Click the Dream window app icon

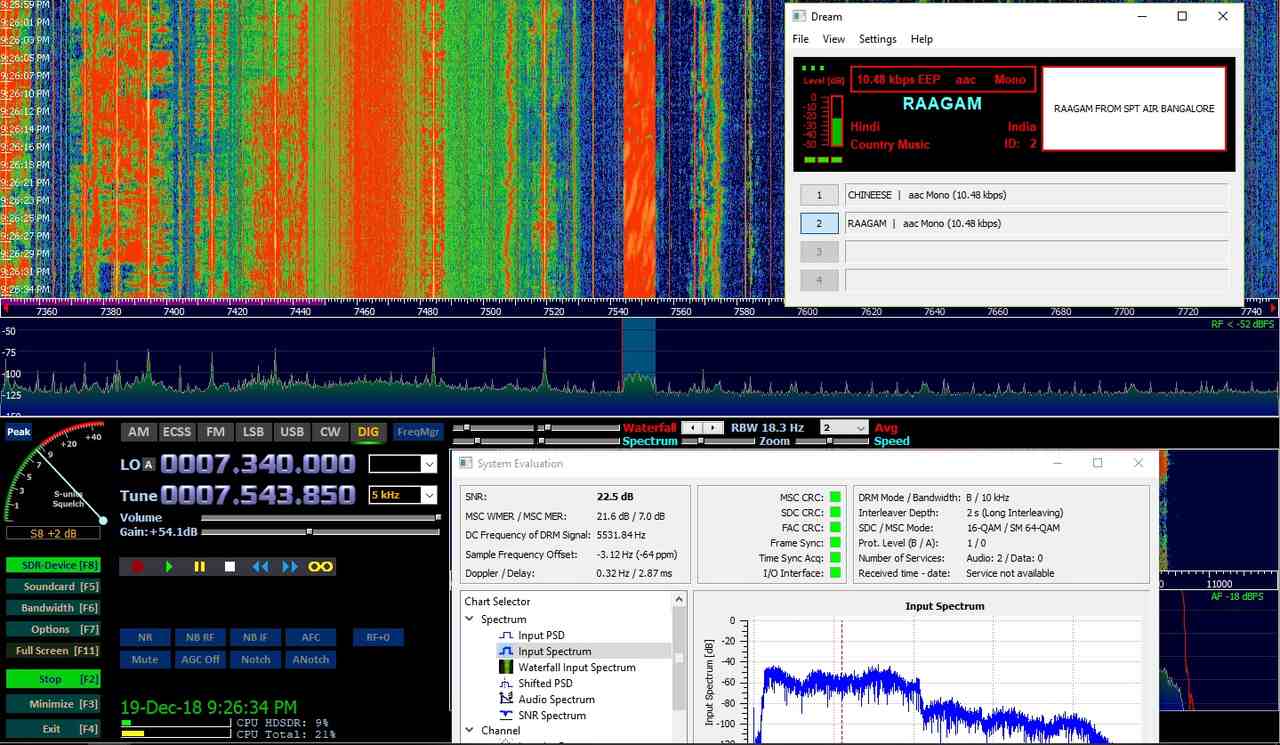[798, 17]
